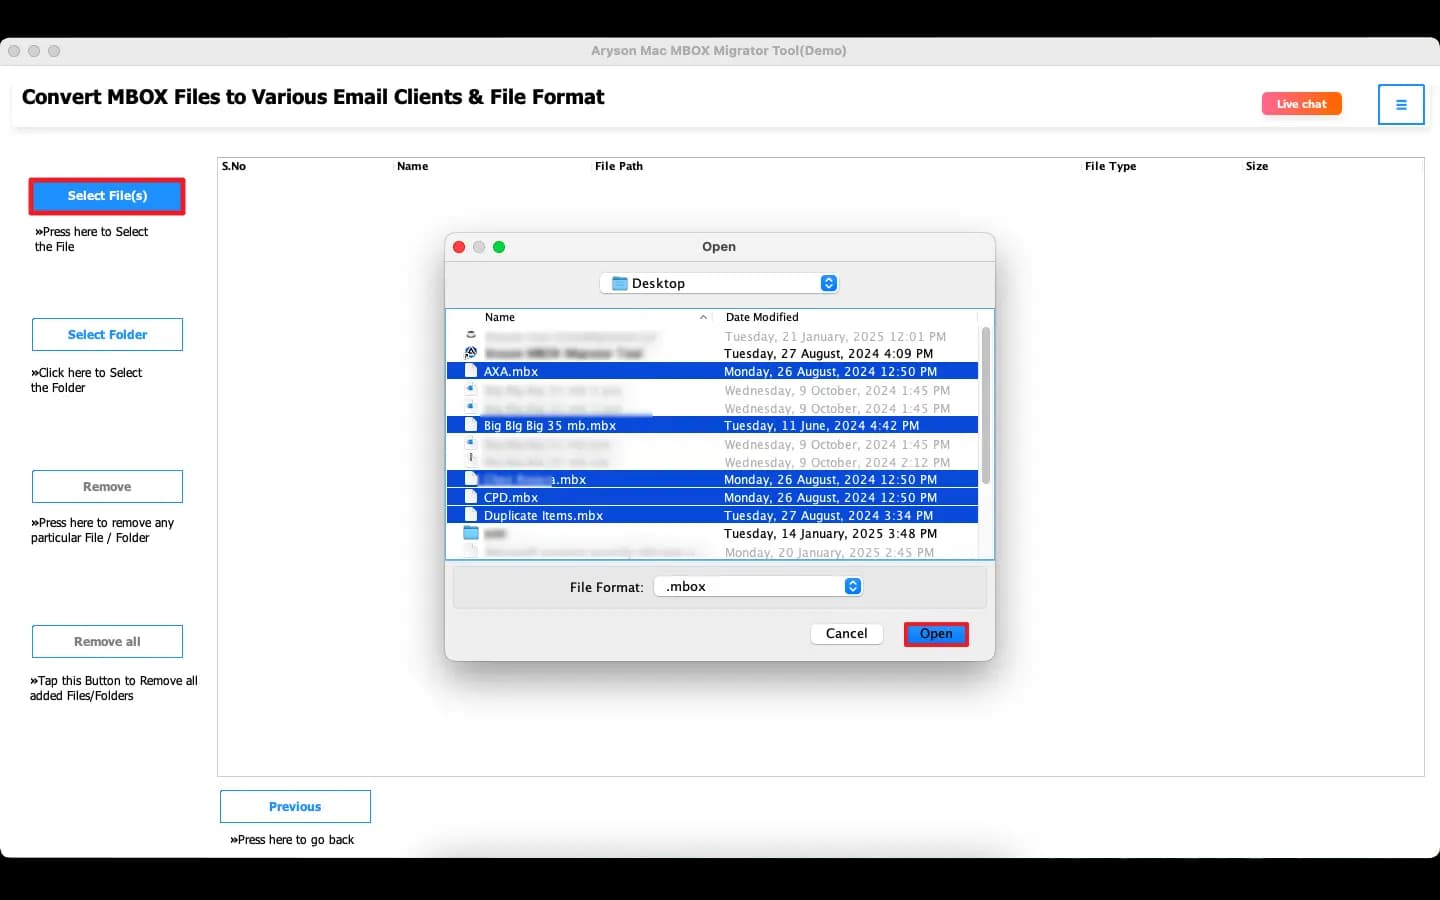Click the File Type column header

[x=1110, y=166]
